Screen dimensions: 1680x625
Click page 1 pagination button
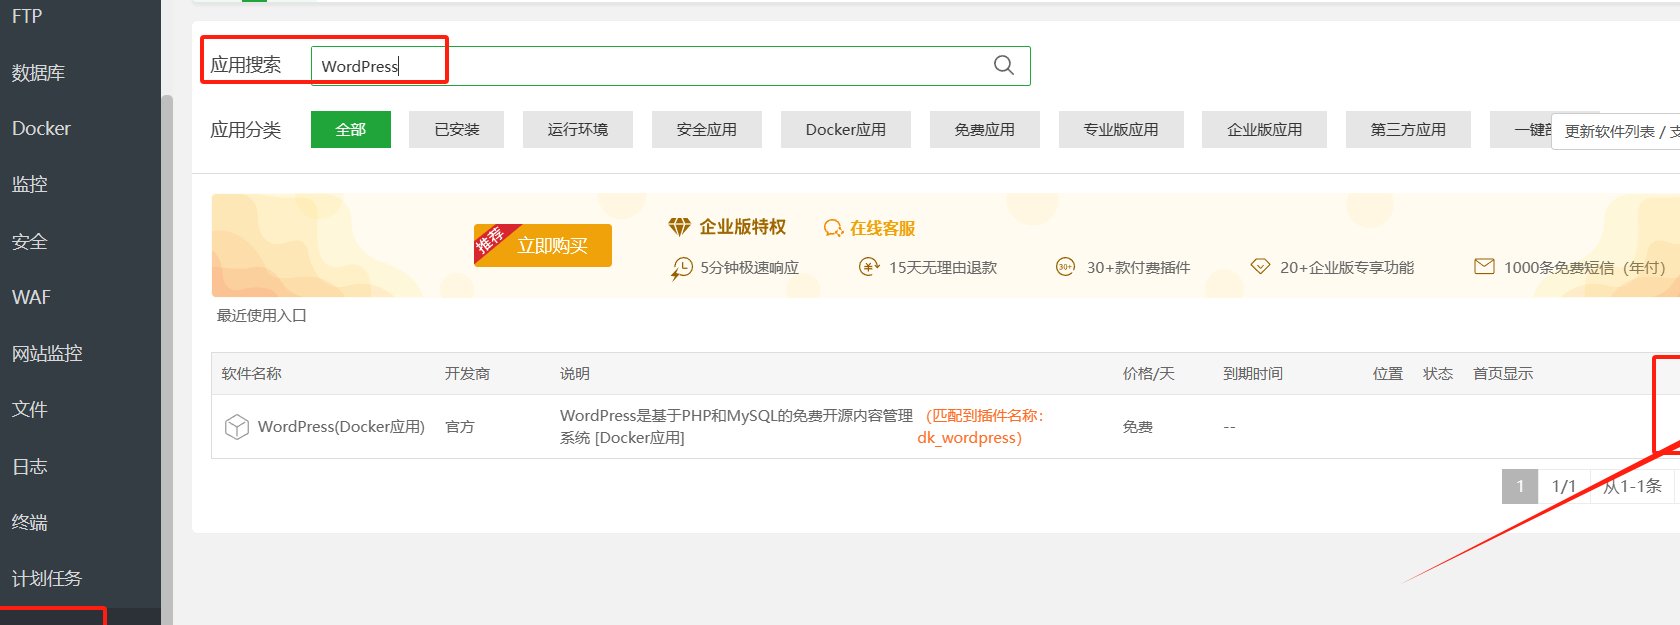[1520, 486]
